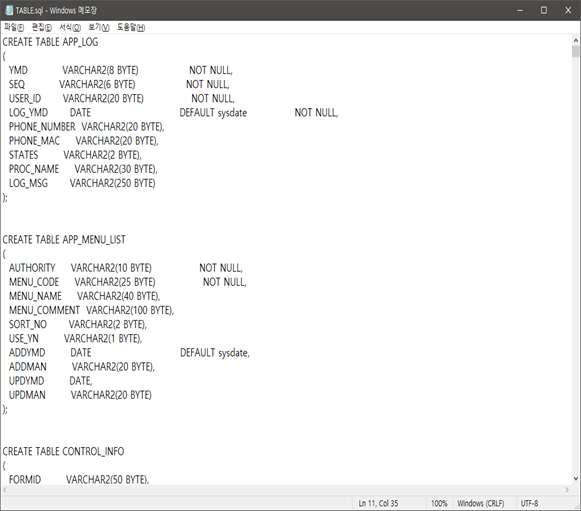Click Ln 11, Col 35 in status bar
This screenshot has height=511, width=581.
click(x=378, y=503)
